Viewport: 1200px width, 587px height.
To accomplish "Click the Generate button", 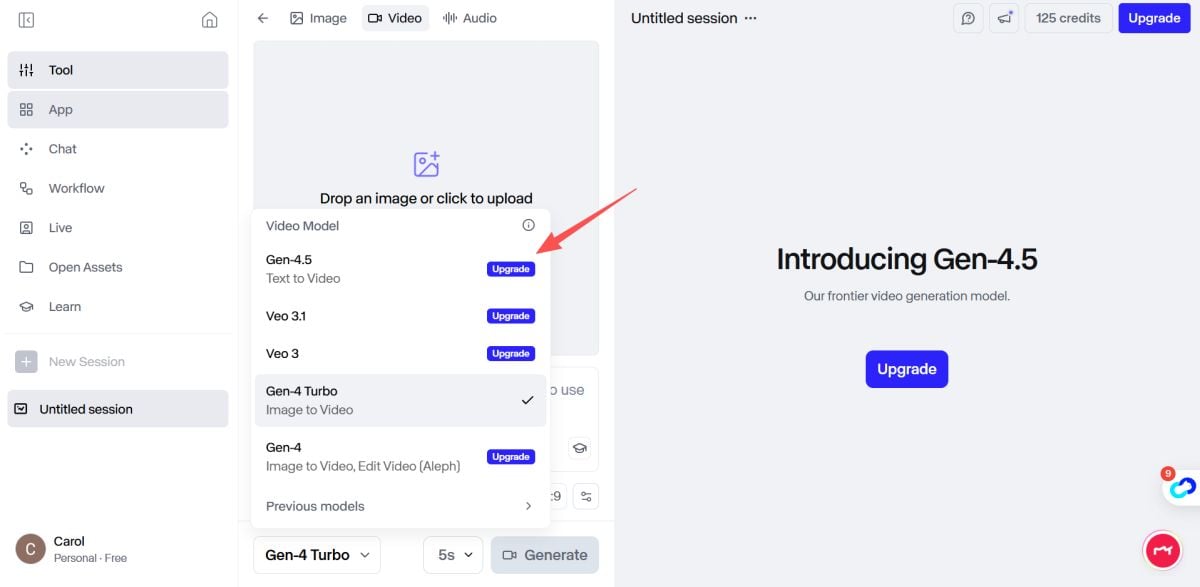I will pos(544,555).
